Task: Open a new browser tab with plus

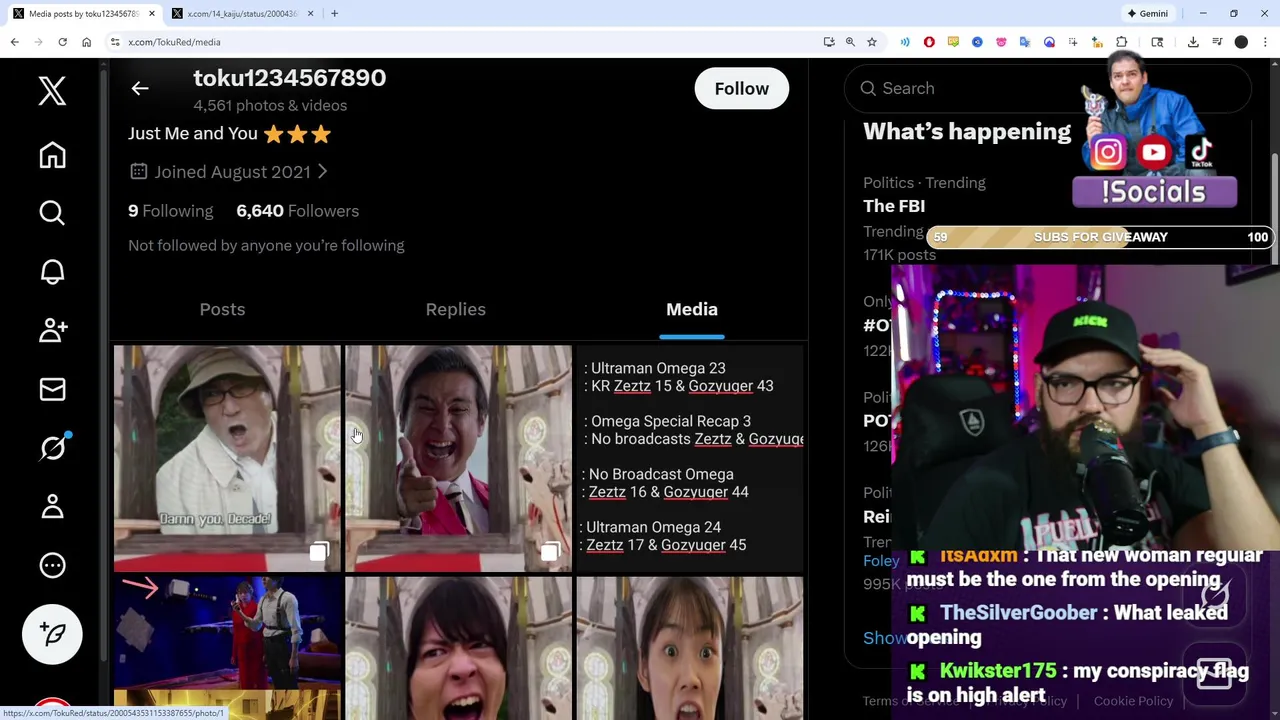Action: [334, 13]
